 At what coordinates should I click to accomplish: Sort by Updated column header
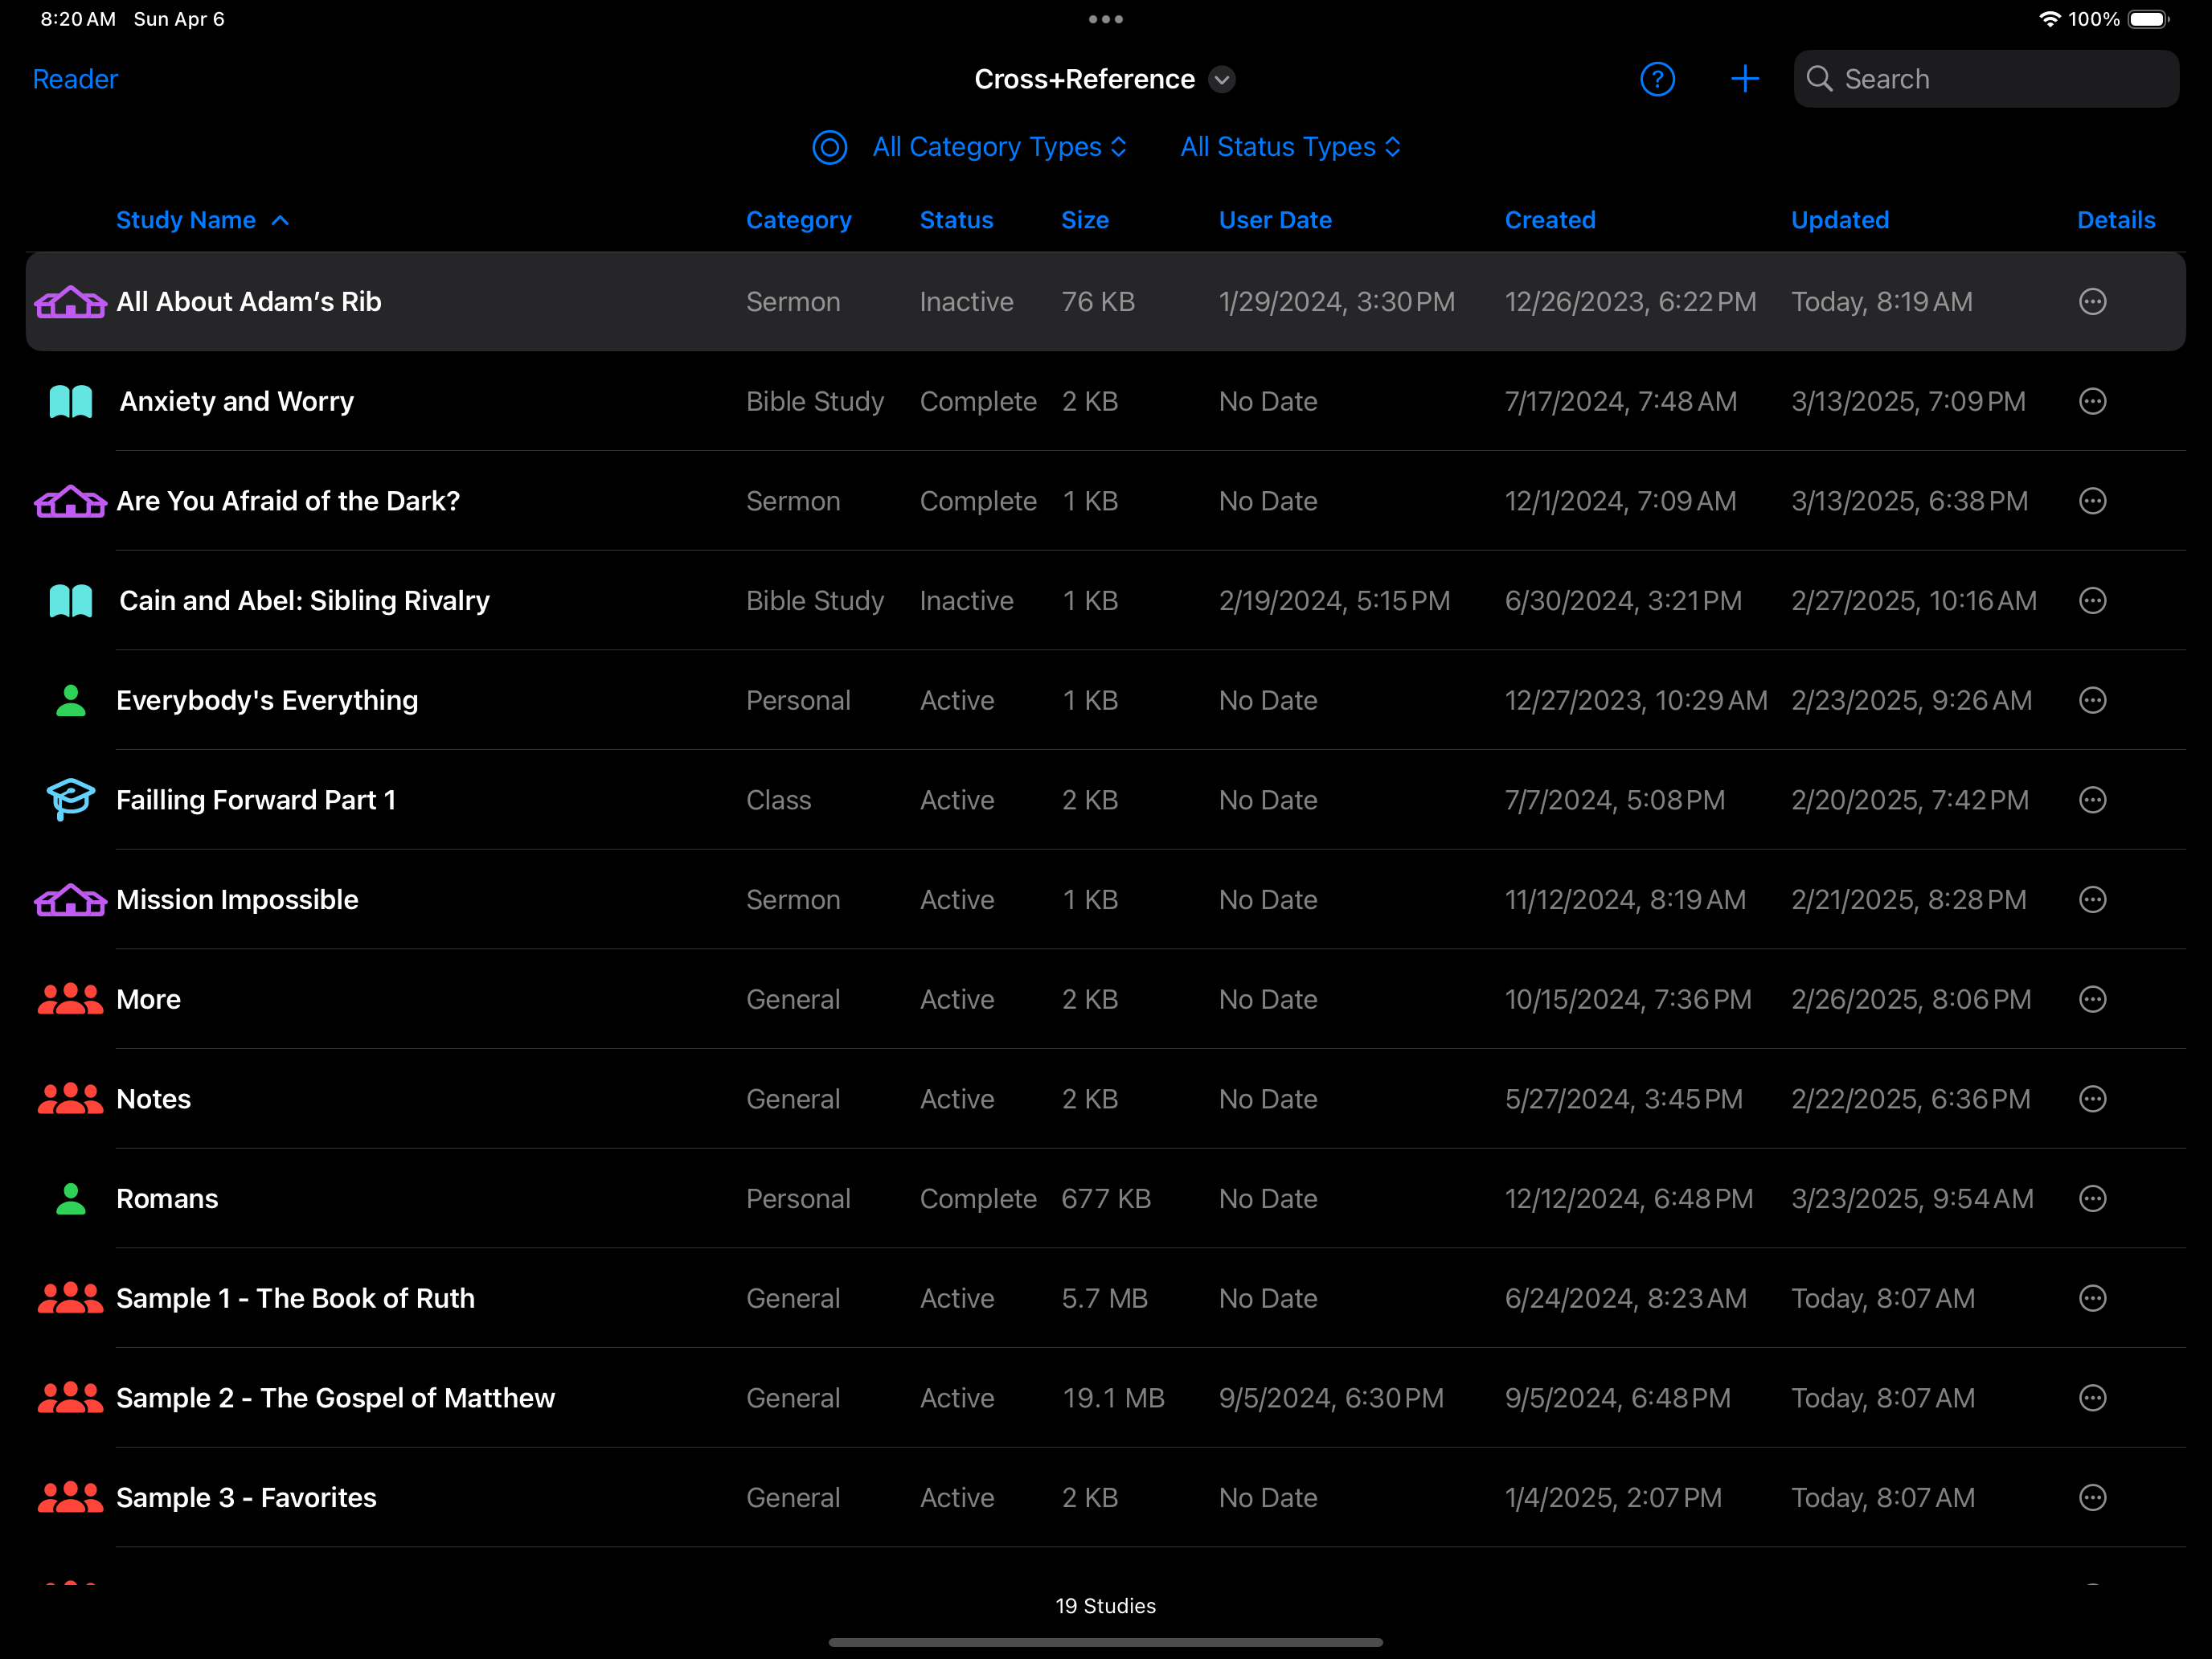tap(1840, 220)
